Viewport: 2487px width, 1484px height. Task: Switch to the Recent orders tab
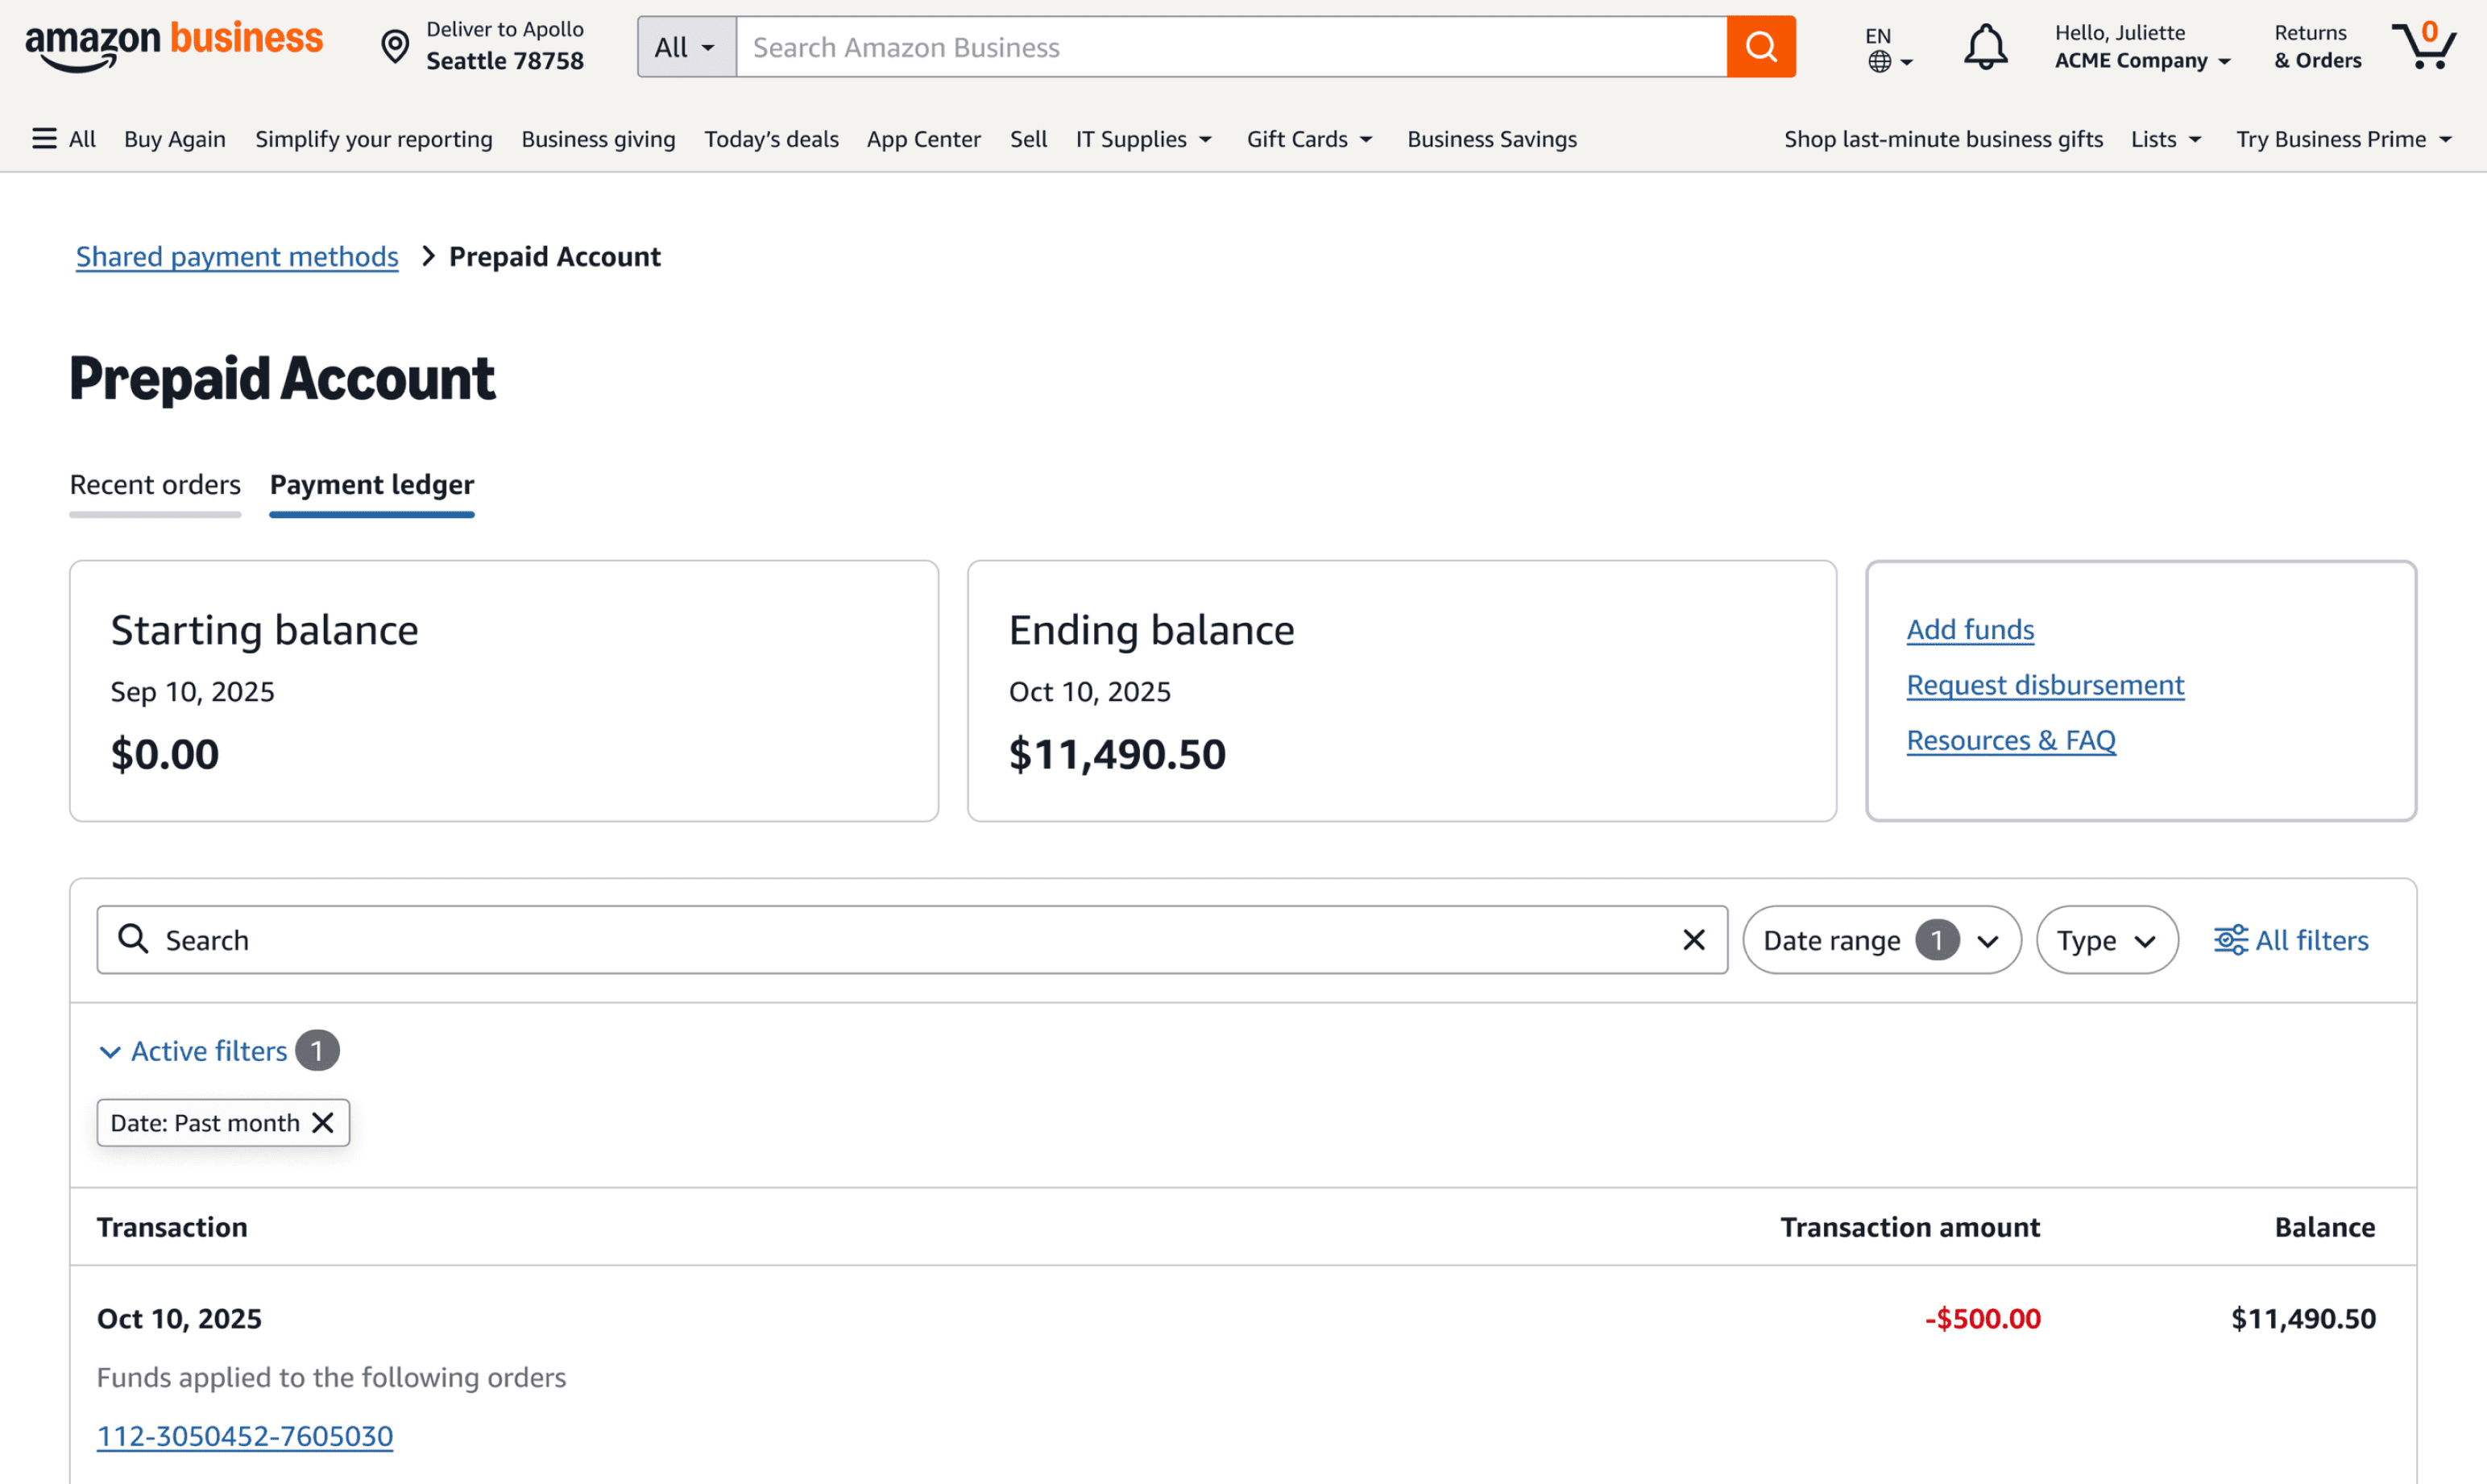(155, 485)
